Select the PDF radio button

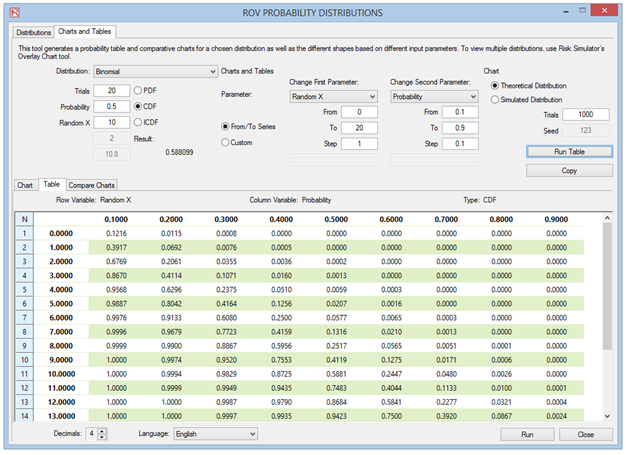(x=145, y=90)
